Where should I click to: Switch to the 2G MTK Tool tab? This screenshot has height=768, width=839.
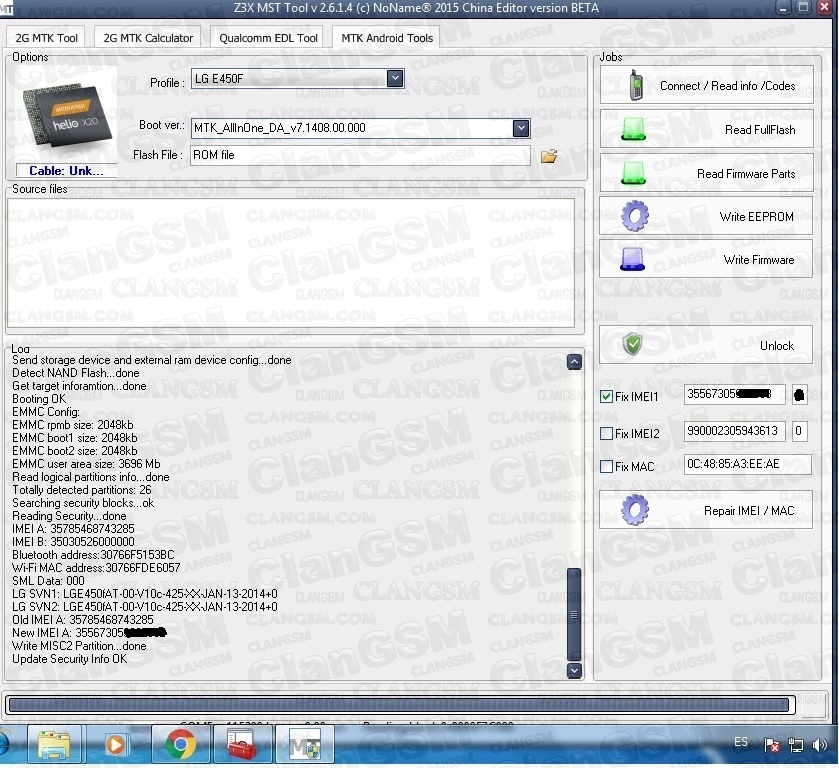[47, 38]
